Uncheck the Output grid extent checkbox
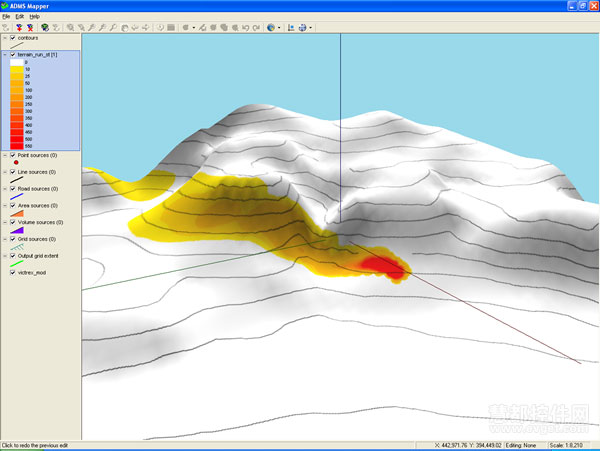The width and height of the screenshot is (600, 451). (13, 256)
